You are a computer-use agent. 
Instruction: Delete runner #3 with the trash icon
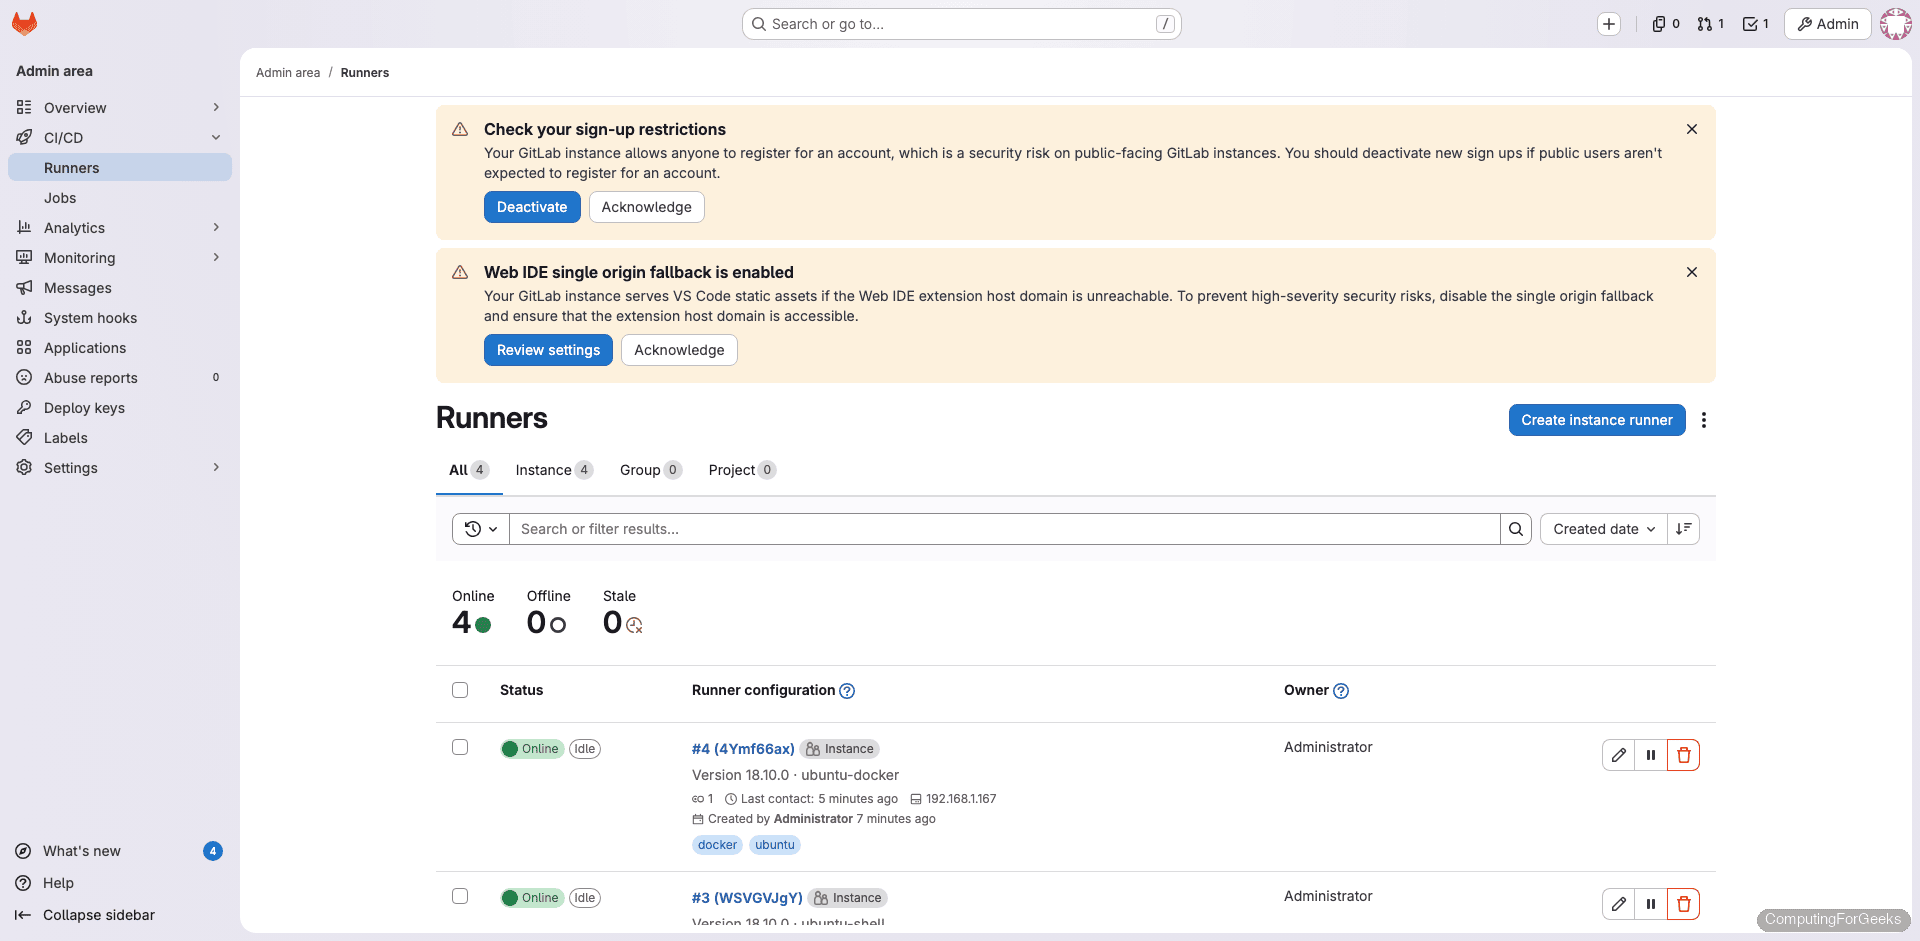[x=1684, y=904]
